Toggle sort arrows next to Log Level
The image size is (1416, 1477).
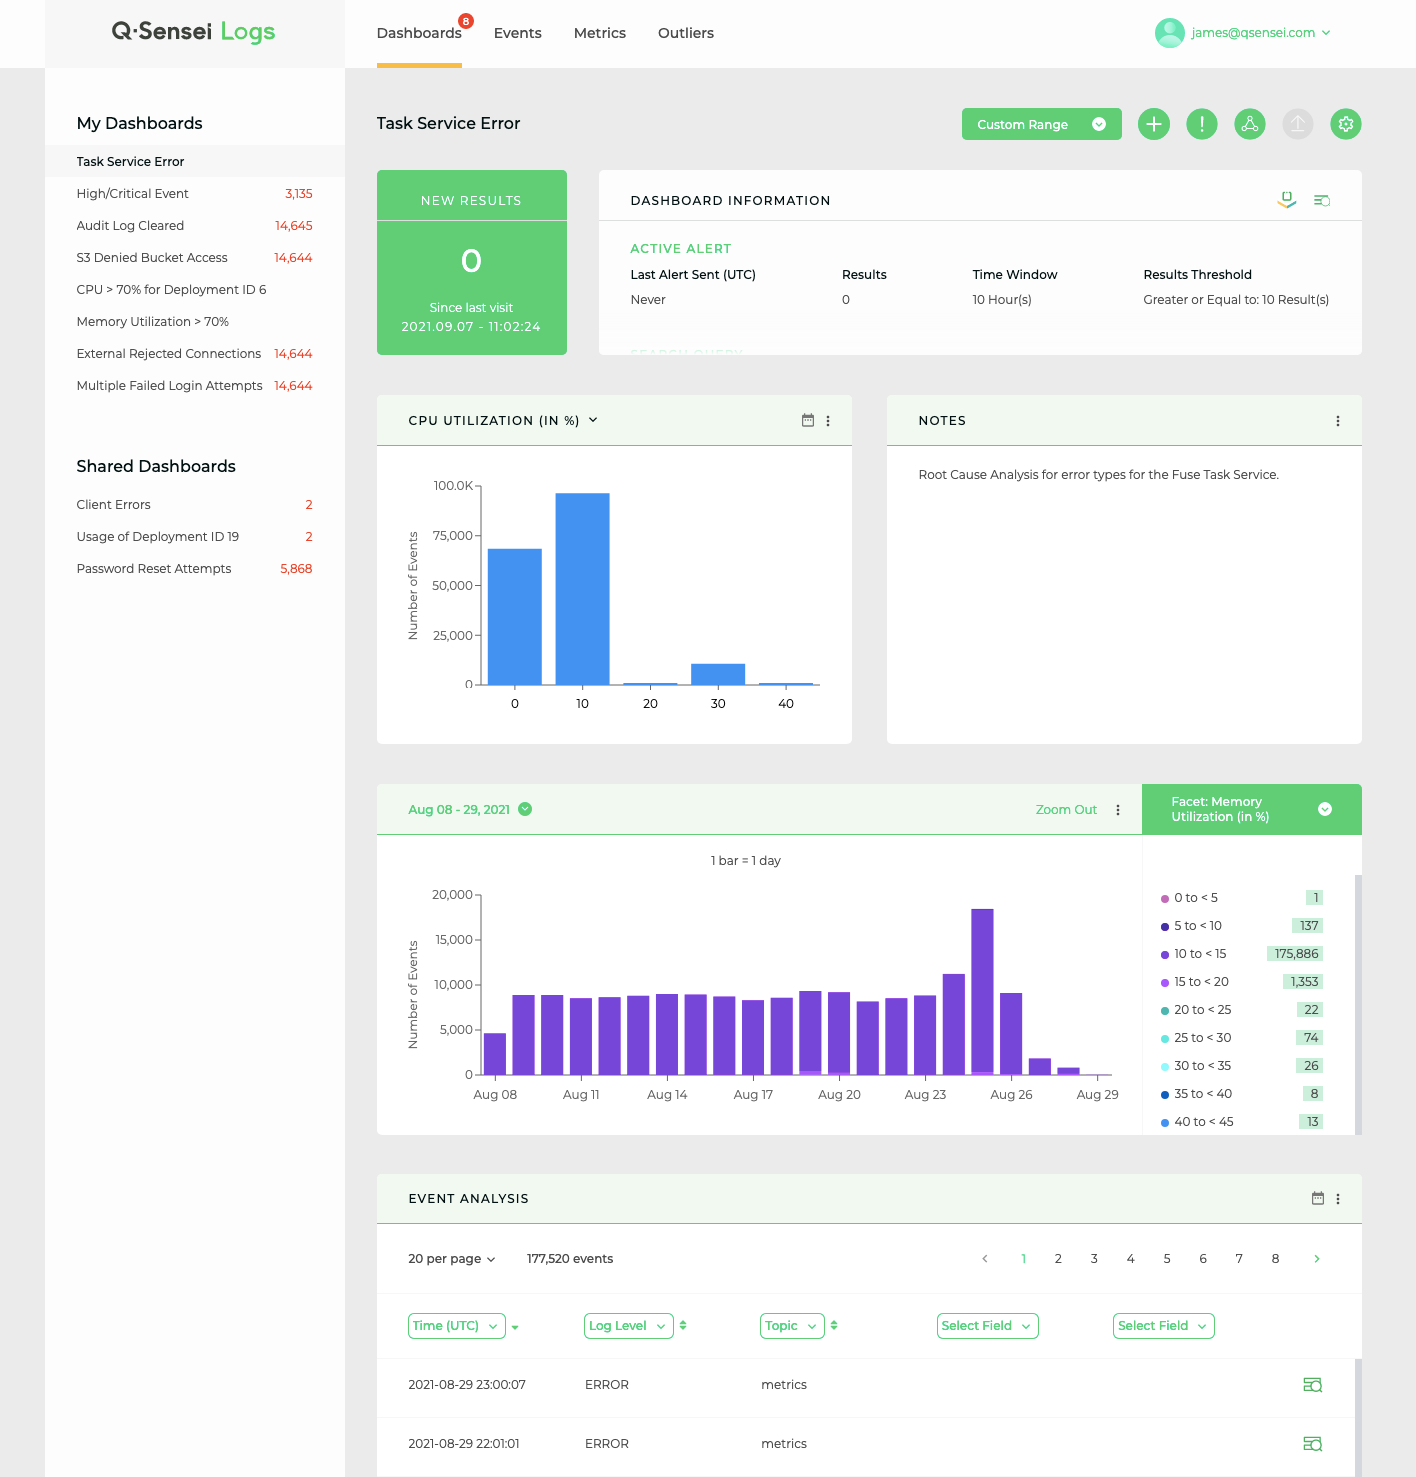683,1325
